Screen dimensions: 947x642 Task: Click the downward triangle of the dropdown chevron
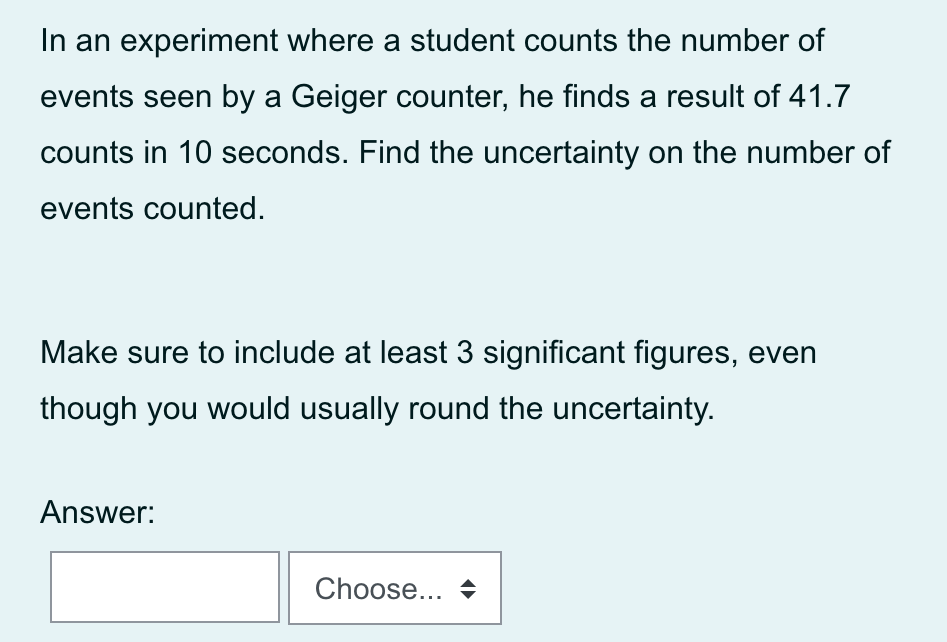[x=470, y=594]
